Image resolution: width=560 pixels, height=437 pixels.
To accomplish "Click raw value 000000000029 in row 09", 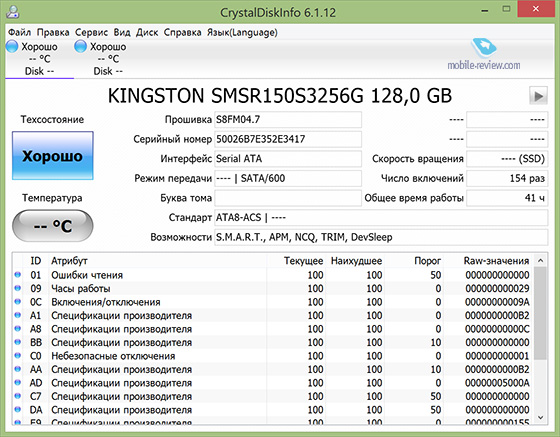I will [497, 288].
